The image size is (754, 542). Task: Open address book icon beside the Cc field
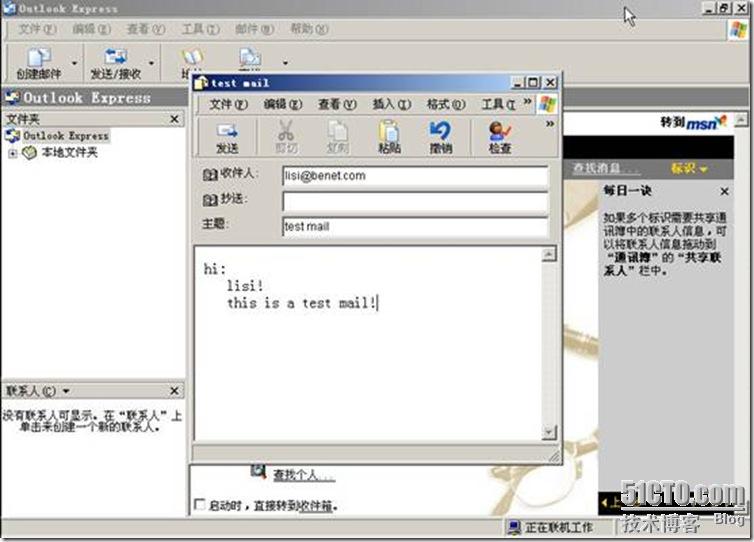[x=210, y=200]
